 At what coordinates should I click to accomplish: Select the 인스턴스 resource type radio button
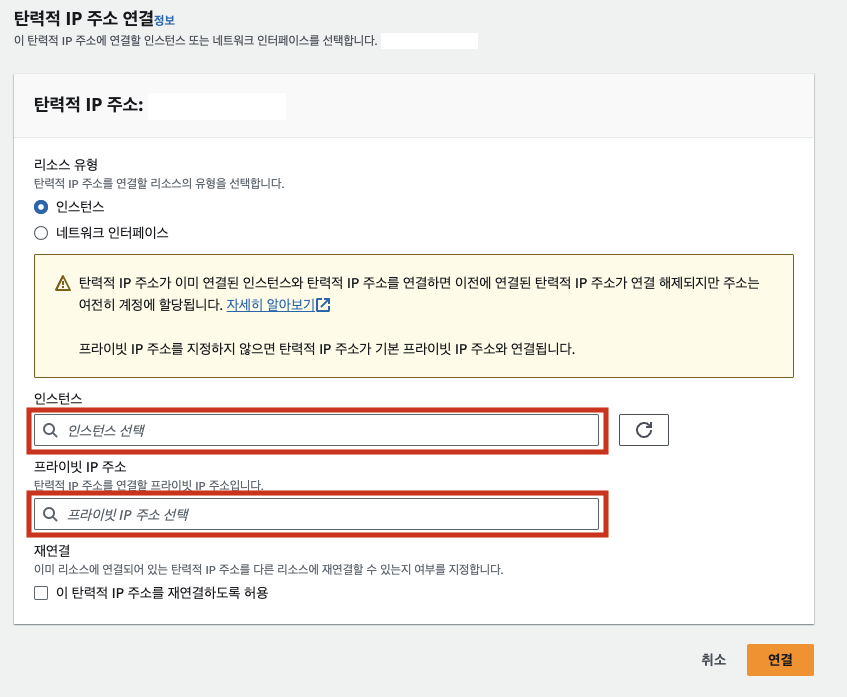(x=41, y=207)
